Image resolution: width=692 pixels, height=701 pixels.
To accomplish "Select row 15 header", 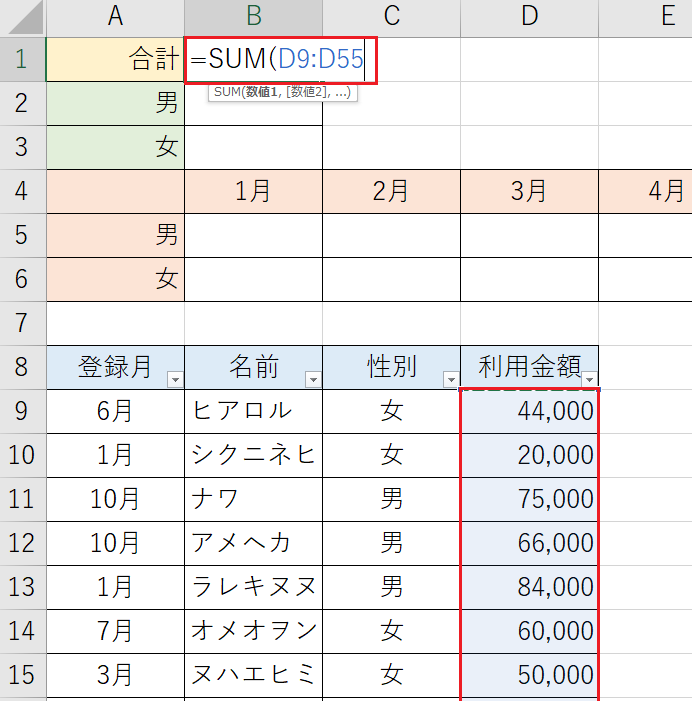I will [x=22, y=675].
